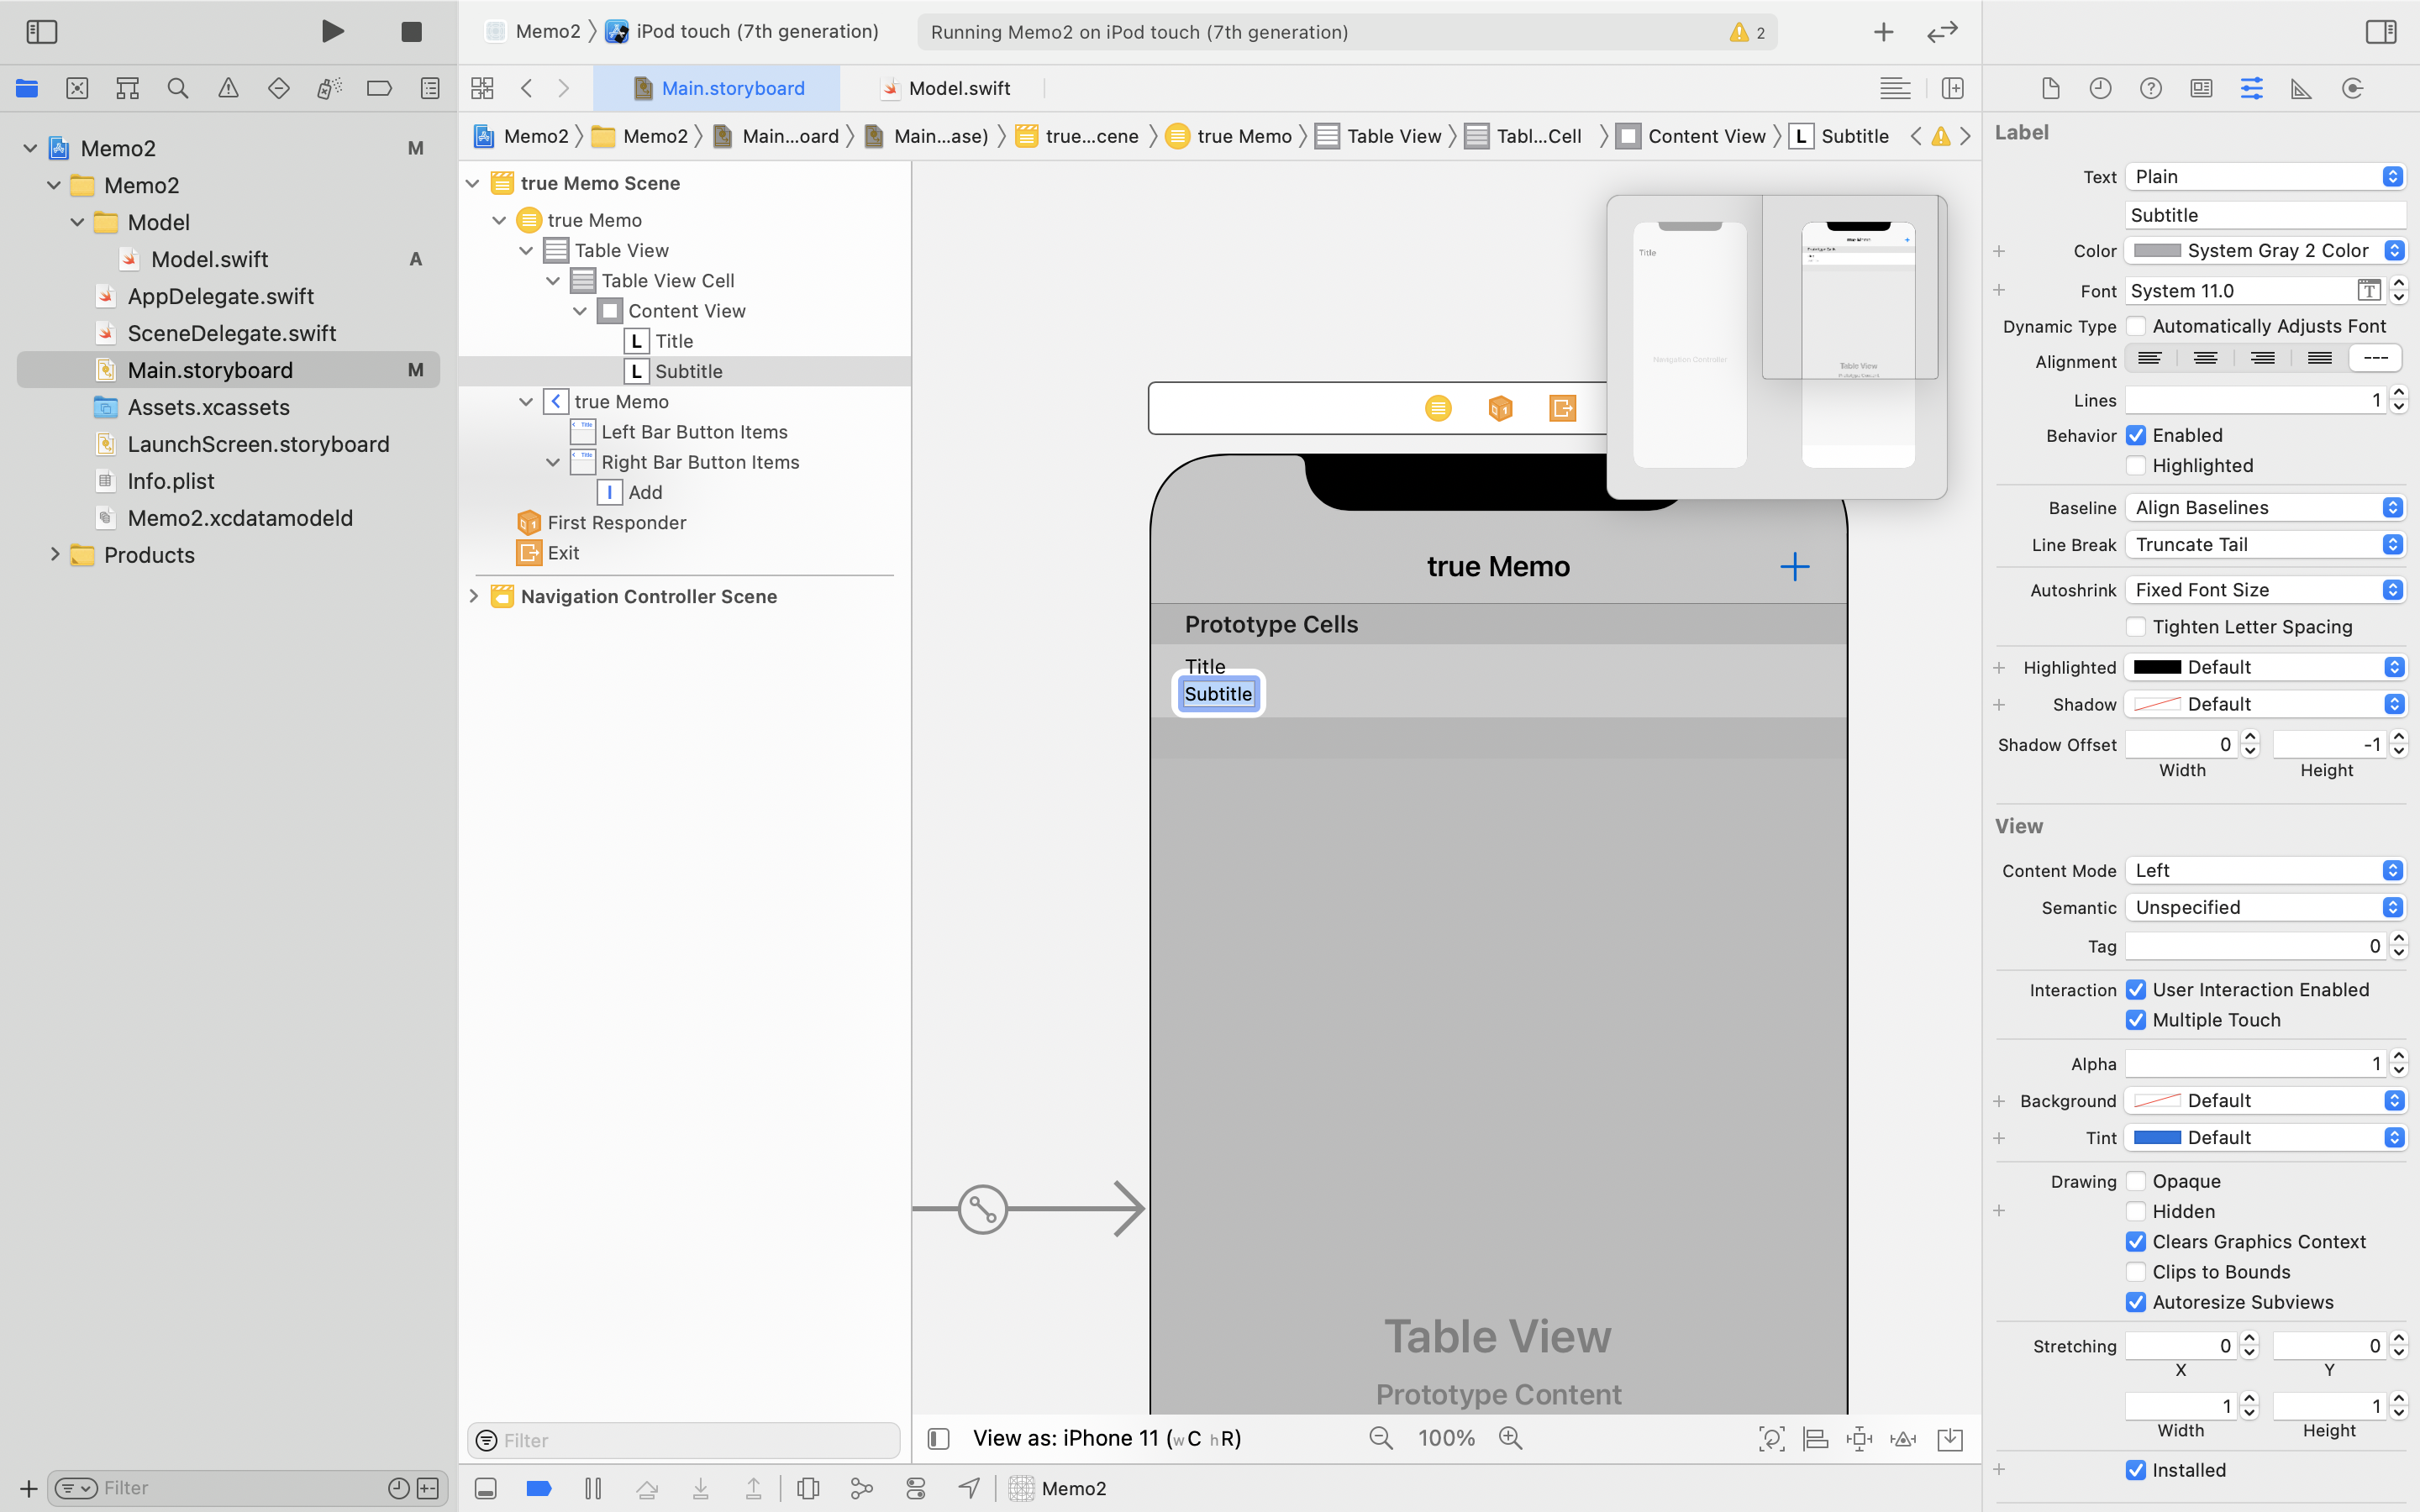The width and height of the screenshot is (2420, 1512).
Task: Enable the Hidden checkbox
Action: 2136,1211
